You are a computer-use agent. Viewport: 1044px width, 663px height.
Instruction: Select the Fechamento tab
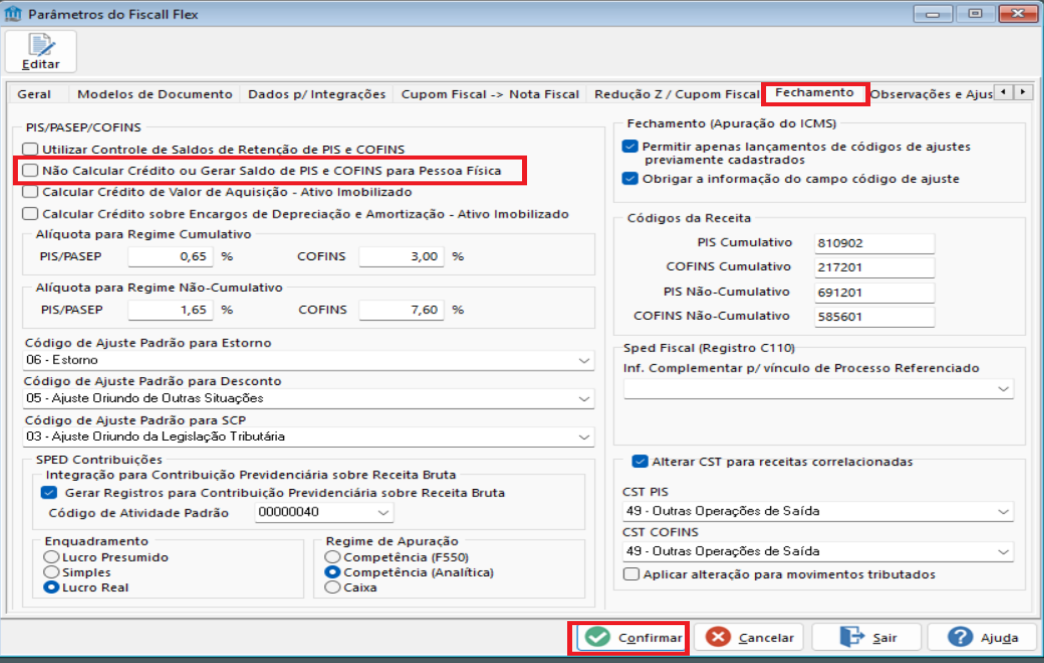pyautogui.click(x=814, y=93)
